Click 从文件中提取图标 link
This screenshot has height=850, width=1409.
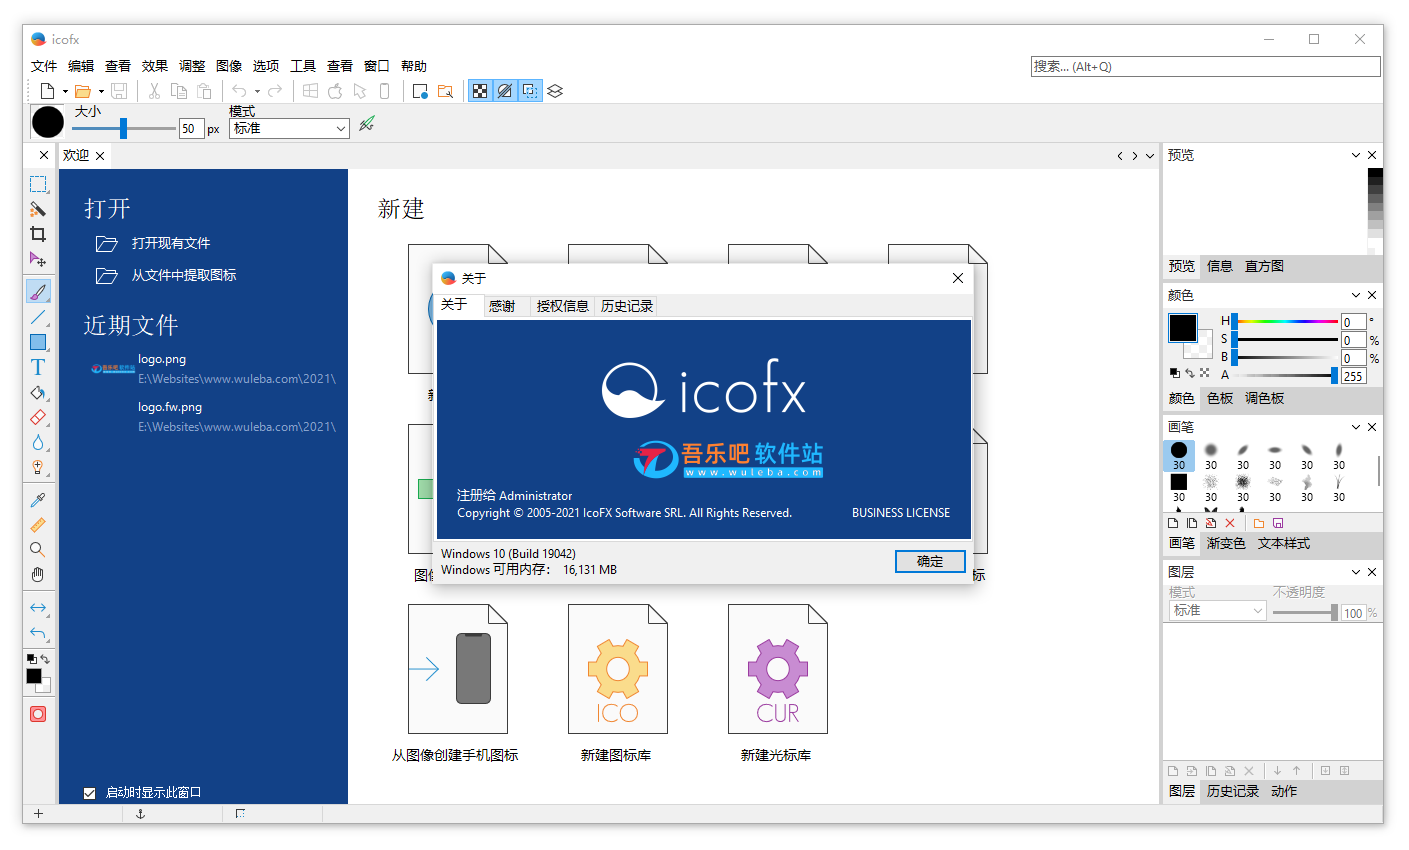[184, 275]
